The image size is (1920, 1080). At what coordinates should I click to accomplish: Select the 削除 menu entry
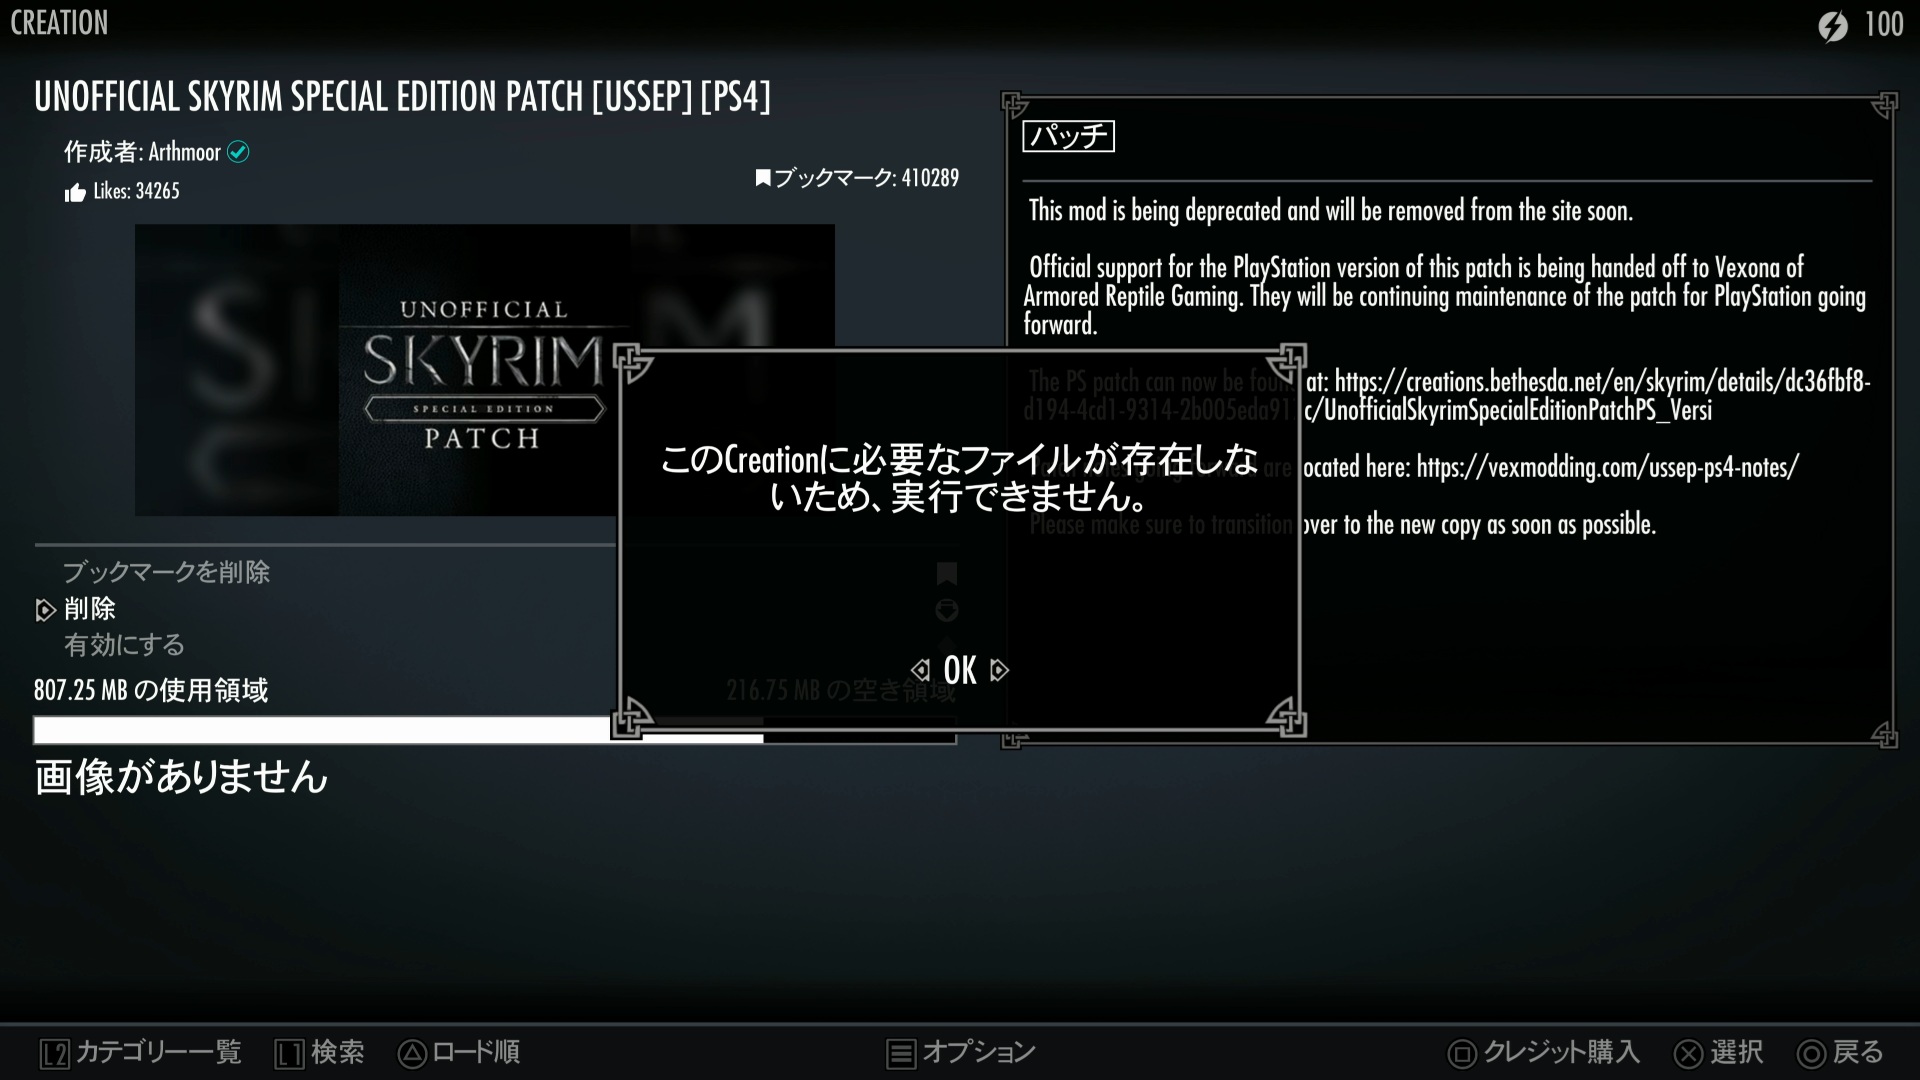click(x=90, y=609)
